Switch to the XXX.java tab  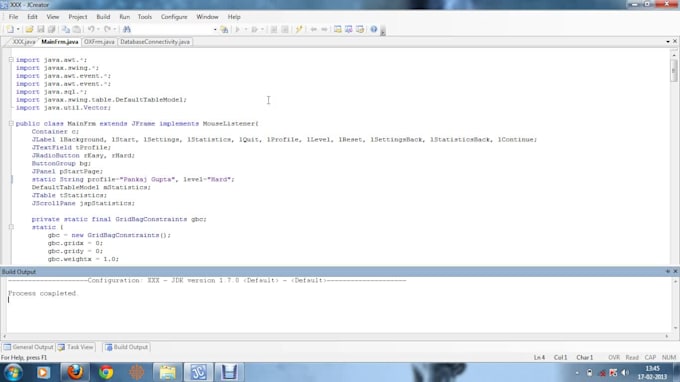(x=23, y=42)
